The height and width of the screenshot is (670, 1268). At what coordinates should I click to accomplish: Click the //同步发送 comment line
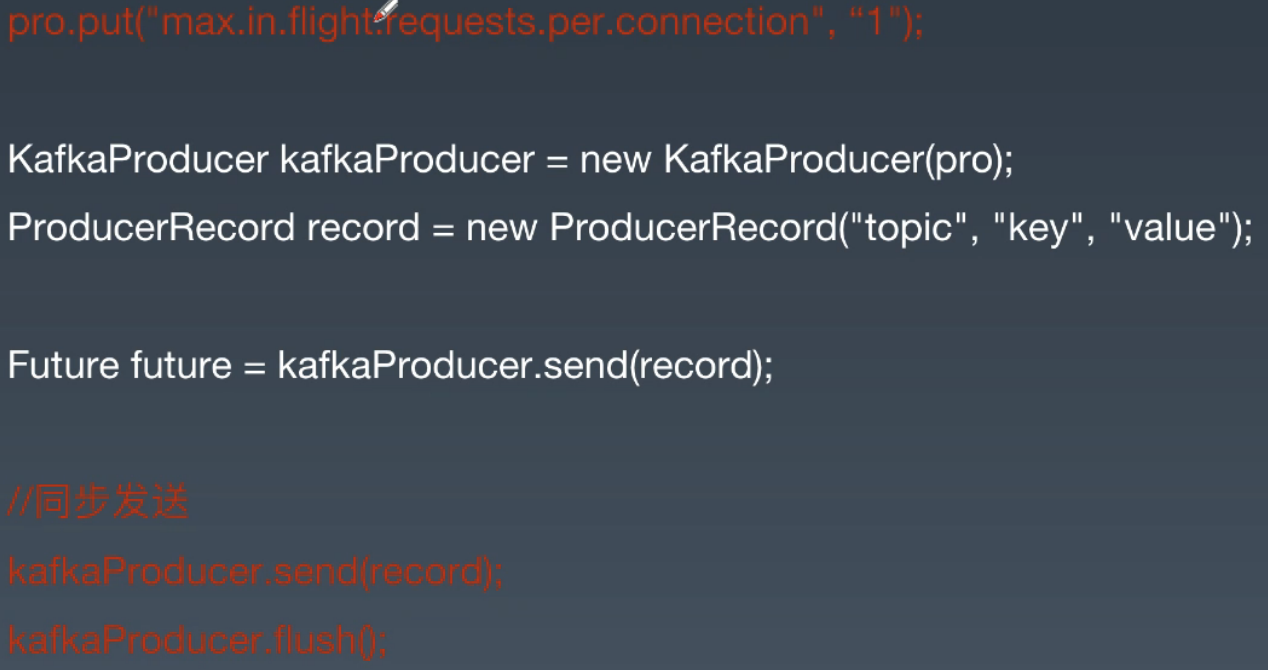click(x=98, y=502)
